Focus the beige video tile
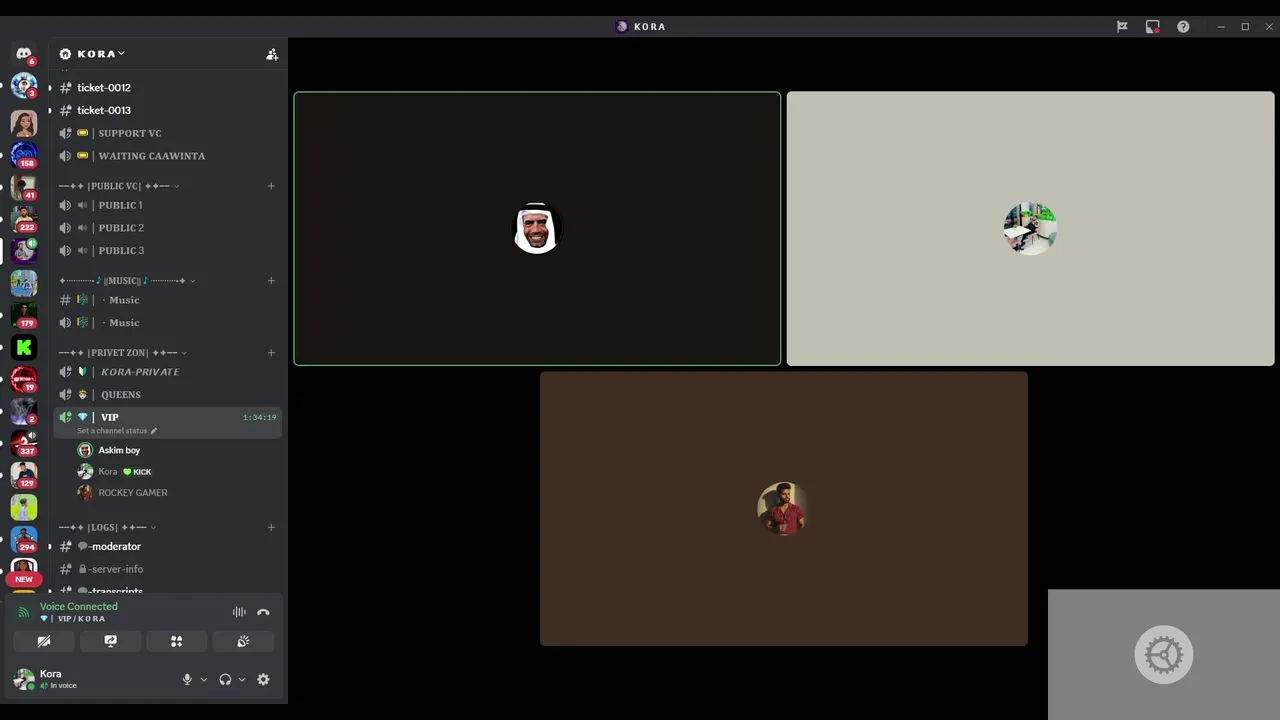This screenshot has width=1280, height=720. tap(1030, 229)
